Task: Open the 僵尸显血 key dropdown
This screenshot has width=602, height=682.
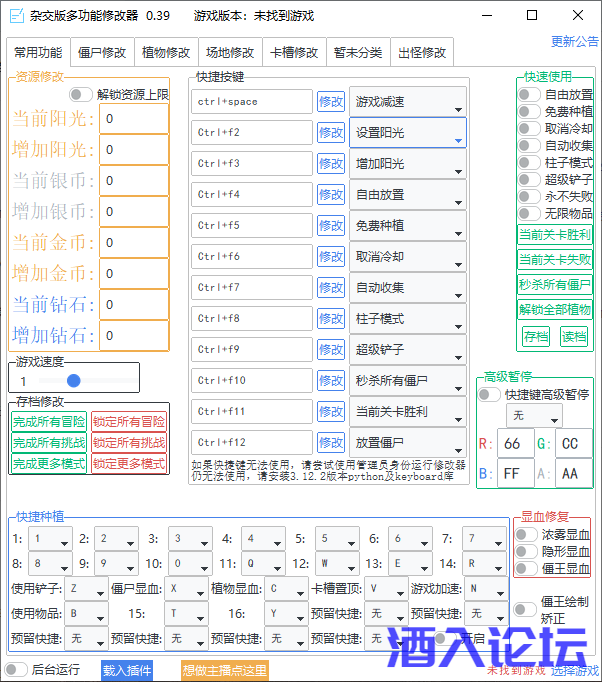Action: point(186,589)
